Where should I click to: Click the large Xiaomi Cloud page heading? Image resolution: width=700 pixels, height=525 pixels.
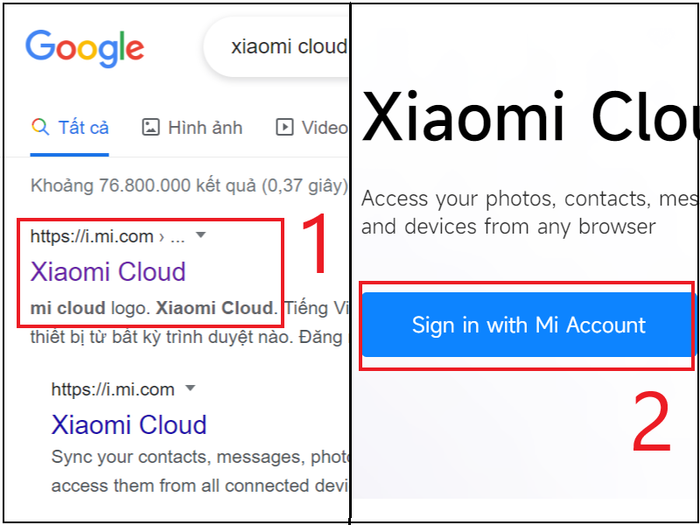coord(530,117)
